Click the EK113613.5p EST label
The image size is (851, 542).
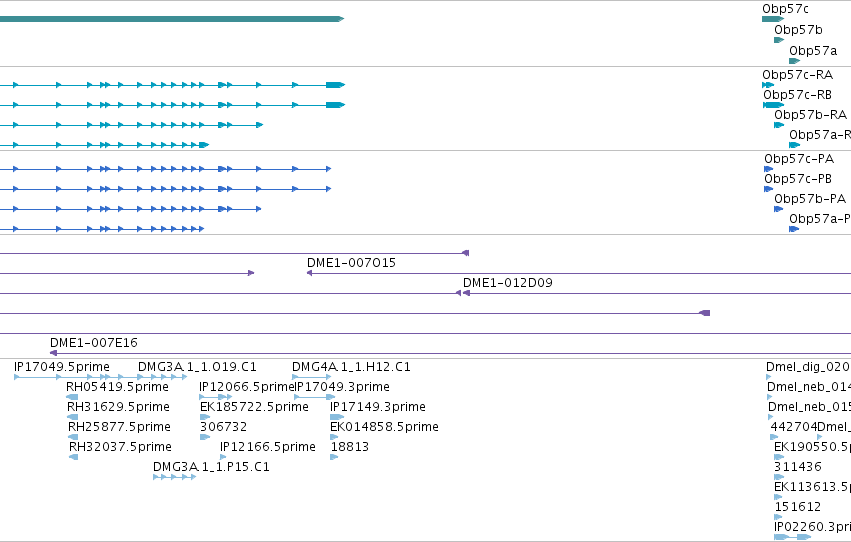pyautogui.click(x=812, y=488)
